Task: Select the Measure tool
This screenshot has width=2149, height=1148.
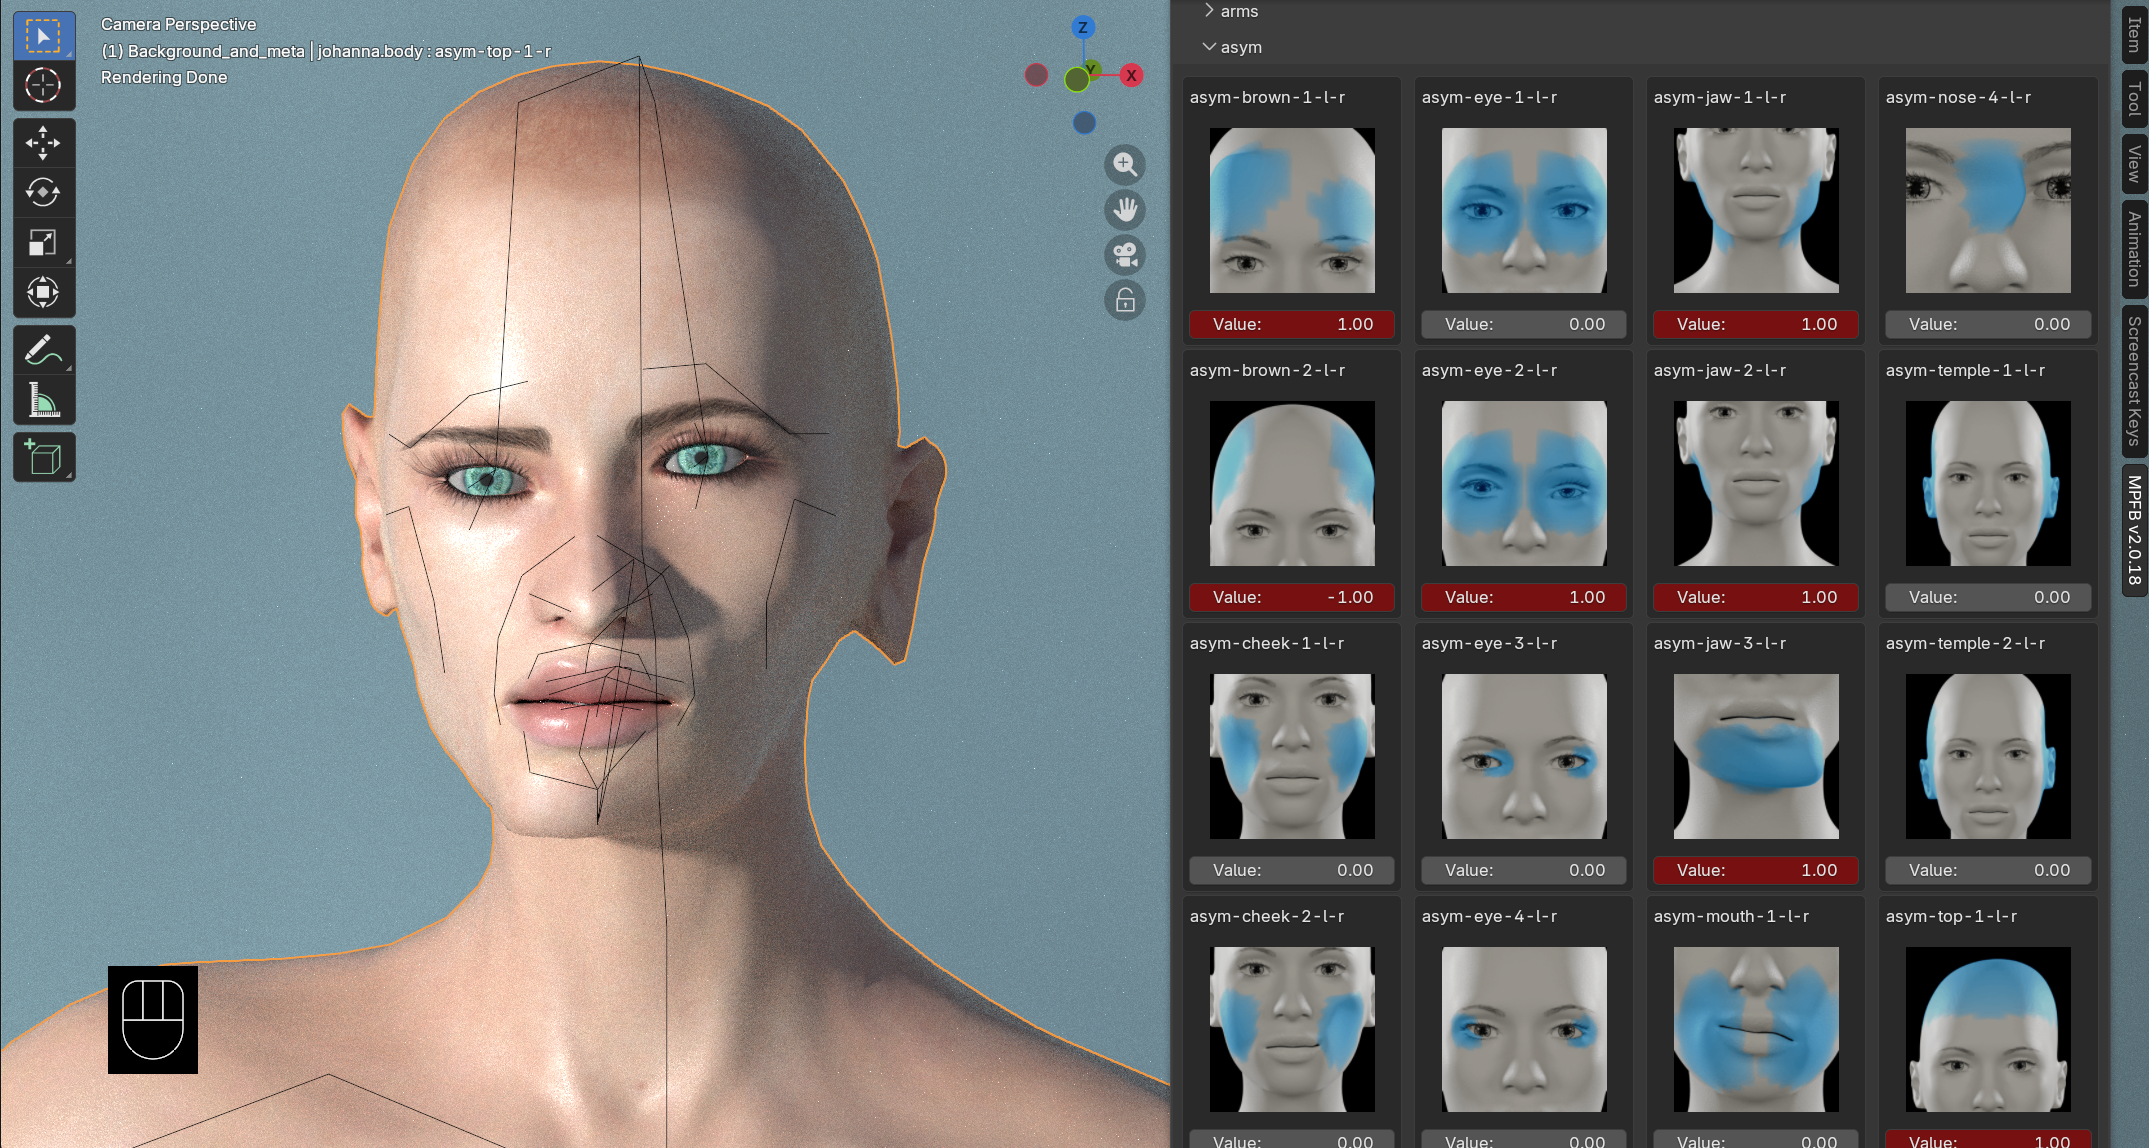Action: tap(43, 400)
